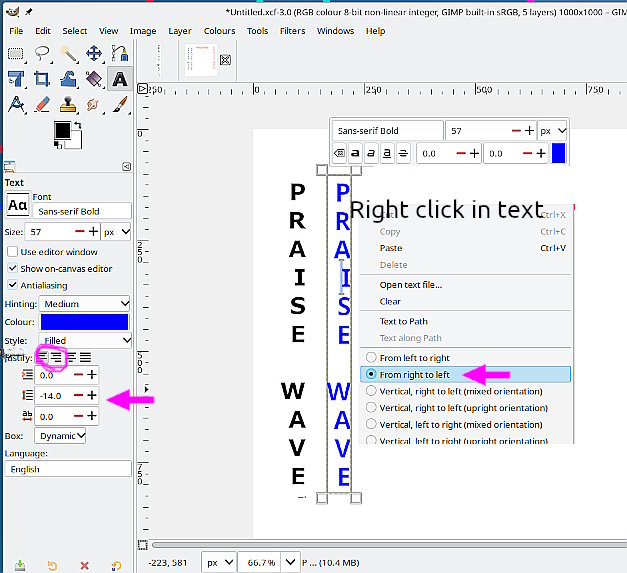Save tool preset icon
The height and width of the screenshot is (573, 627).
[20, 565]
